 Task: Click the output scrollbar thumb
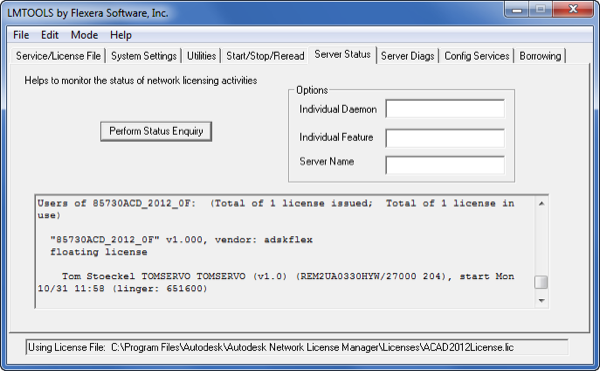pos(541,282)
